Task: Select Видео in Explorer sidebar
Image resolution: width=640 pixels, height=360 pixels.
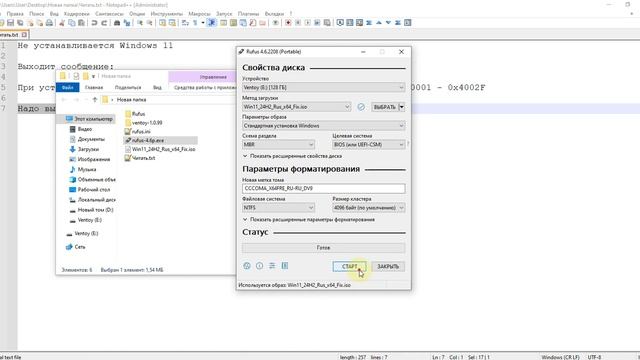Action: [81, 129]
